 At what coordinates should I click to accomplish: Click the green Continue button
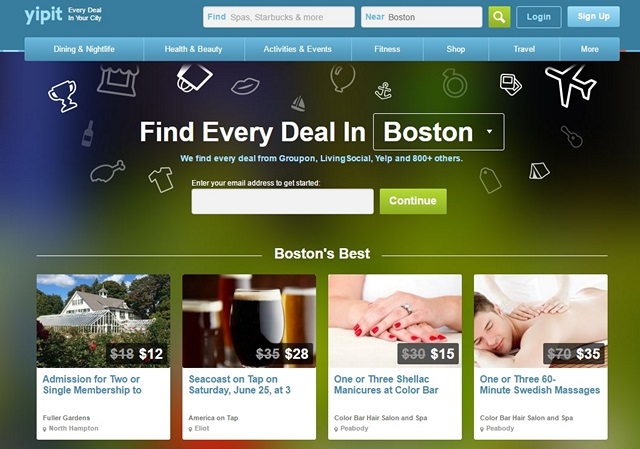(x=413, y=201)
